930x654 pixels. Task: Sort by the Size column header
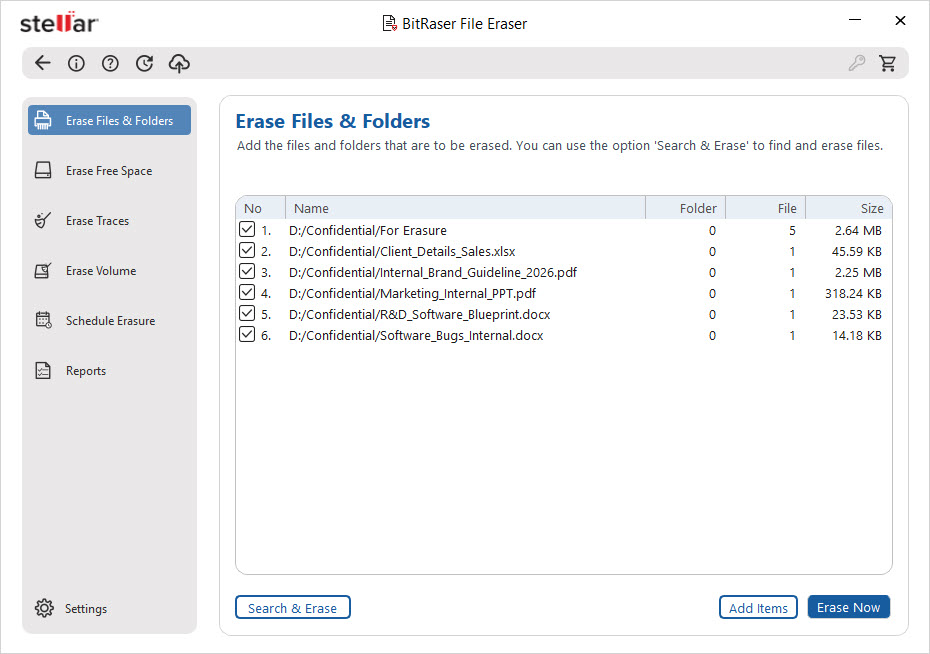click(848, 208)
